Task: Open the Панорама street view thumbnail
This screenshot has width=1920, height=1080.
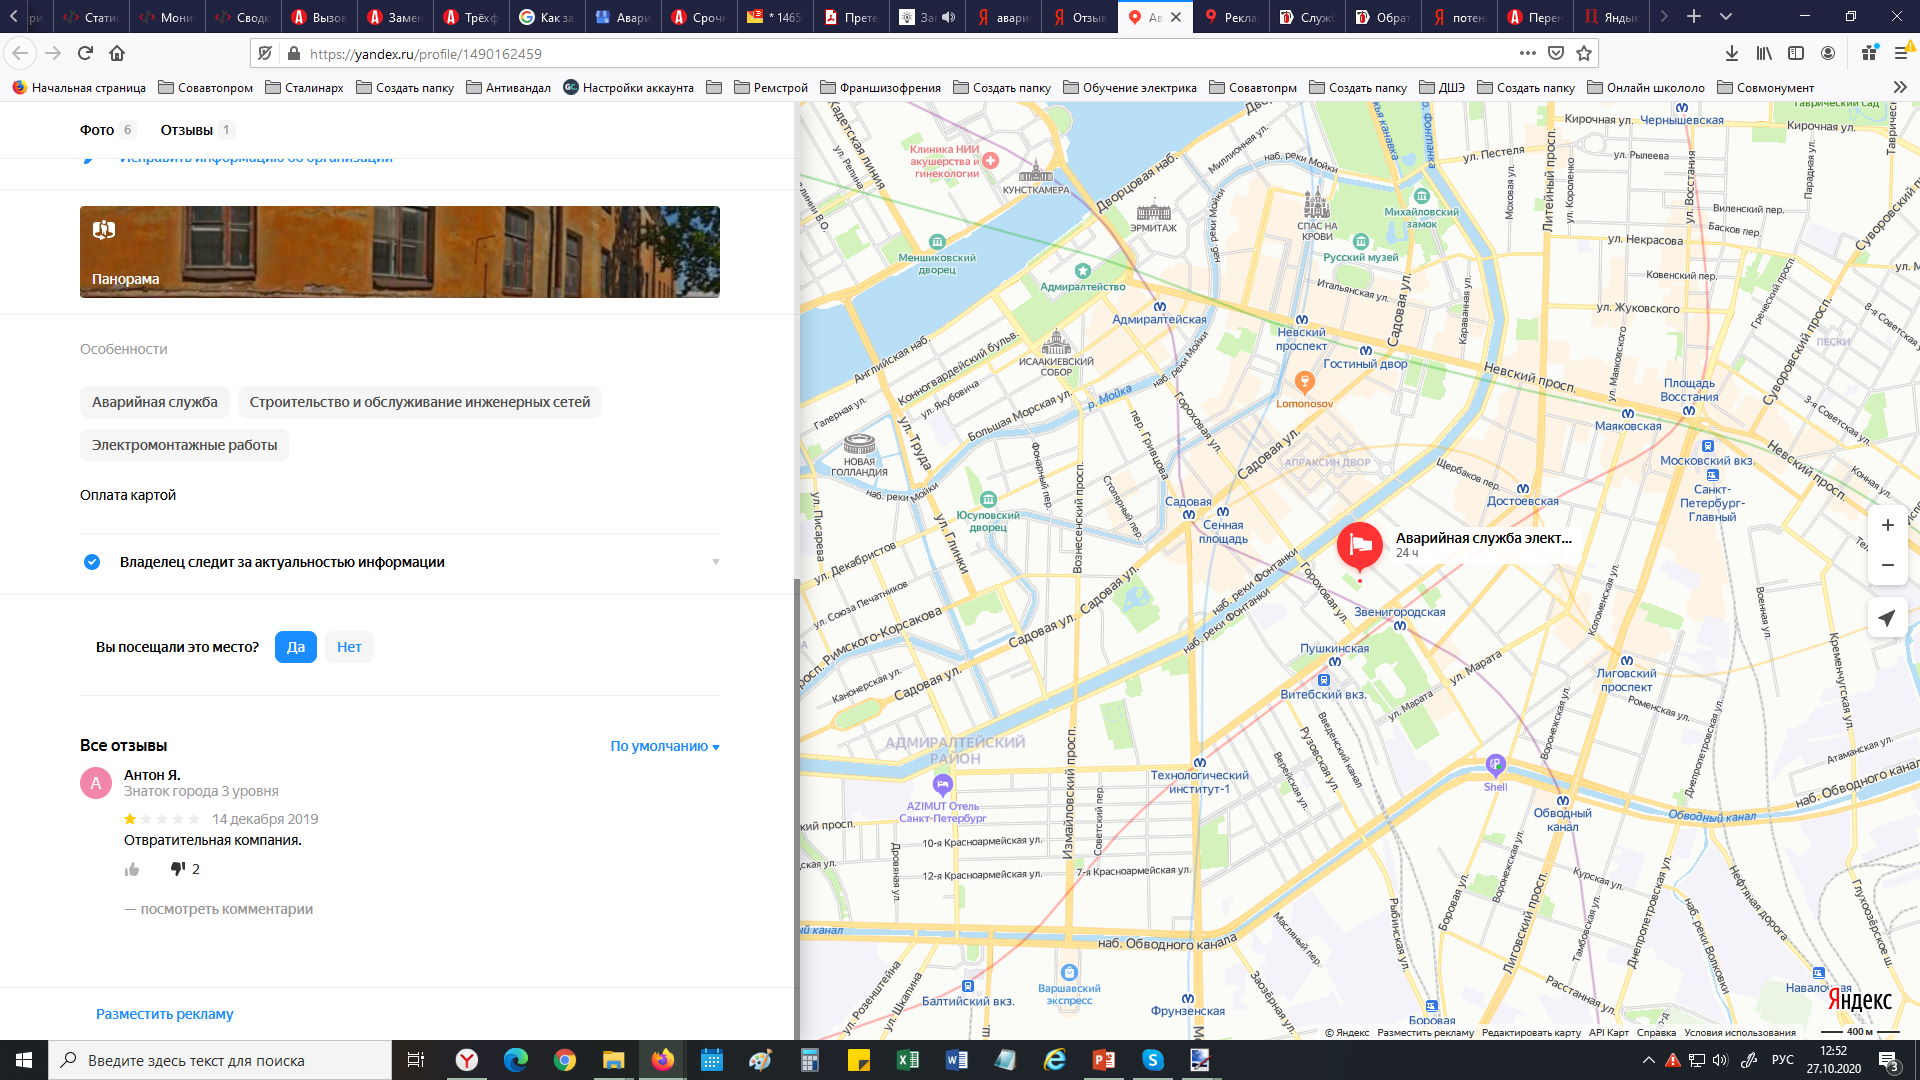Action: (x=400, y=252)
